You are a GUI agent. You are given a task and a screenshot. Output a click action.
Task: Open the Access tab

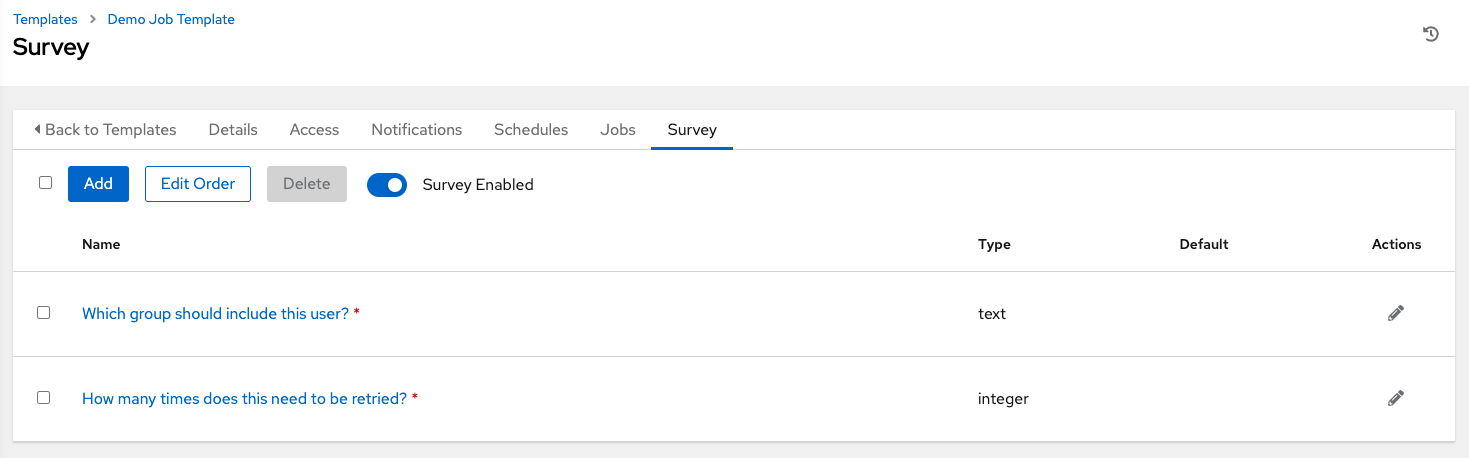pyautogui.click(x=314, y=130)
